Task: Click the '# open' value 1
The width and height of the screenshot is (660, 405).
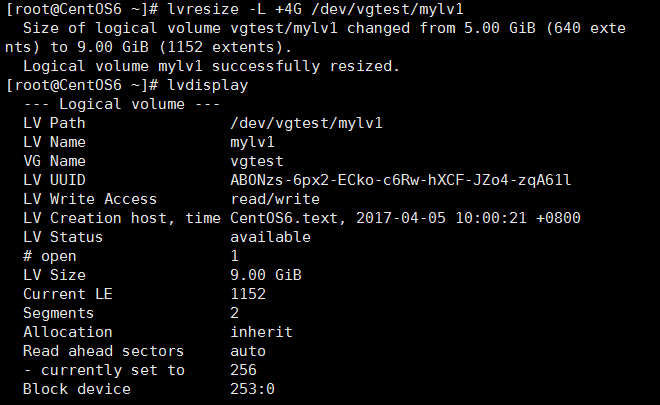Action: (234, 256)
